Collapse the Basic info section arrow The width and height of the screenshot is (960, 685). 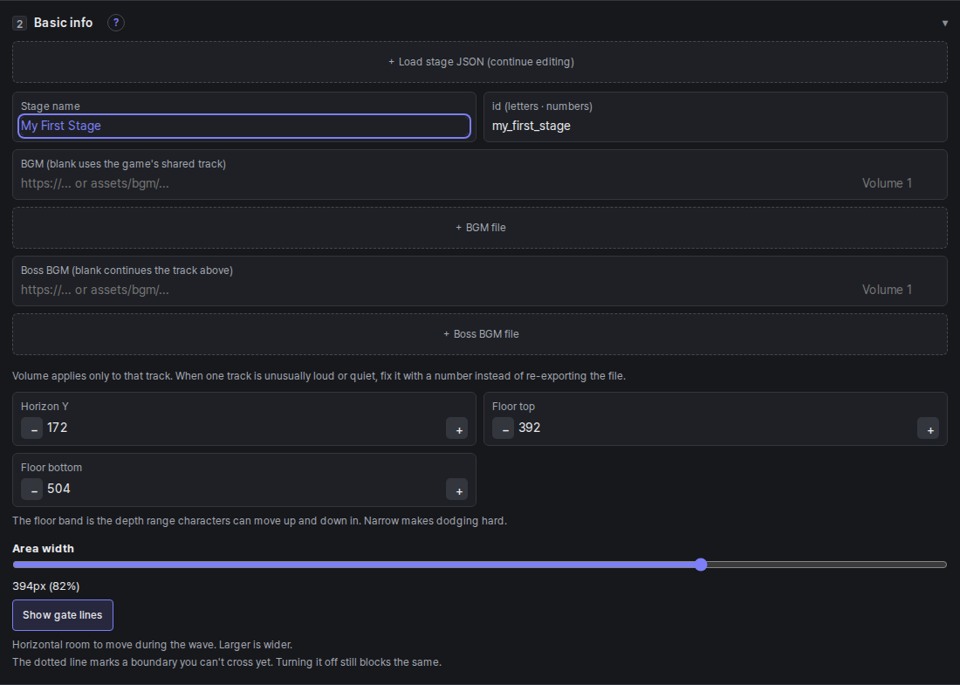pos(945,23)
